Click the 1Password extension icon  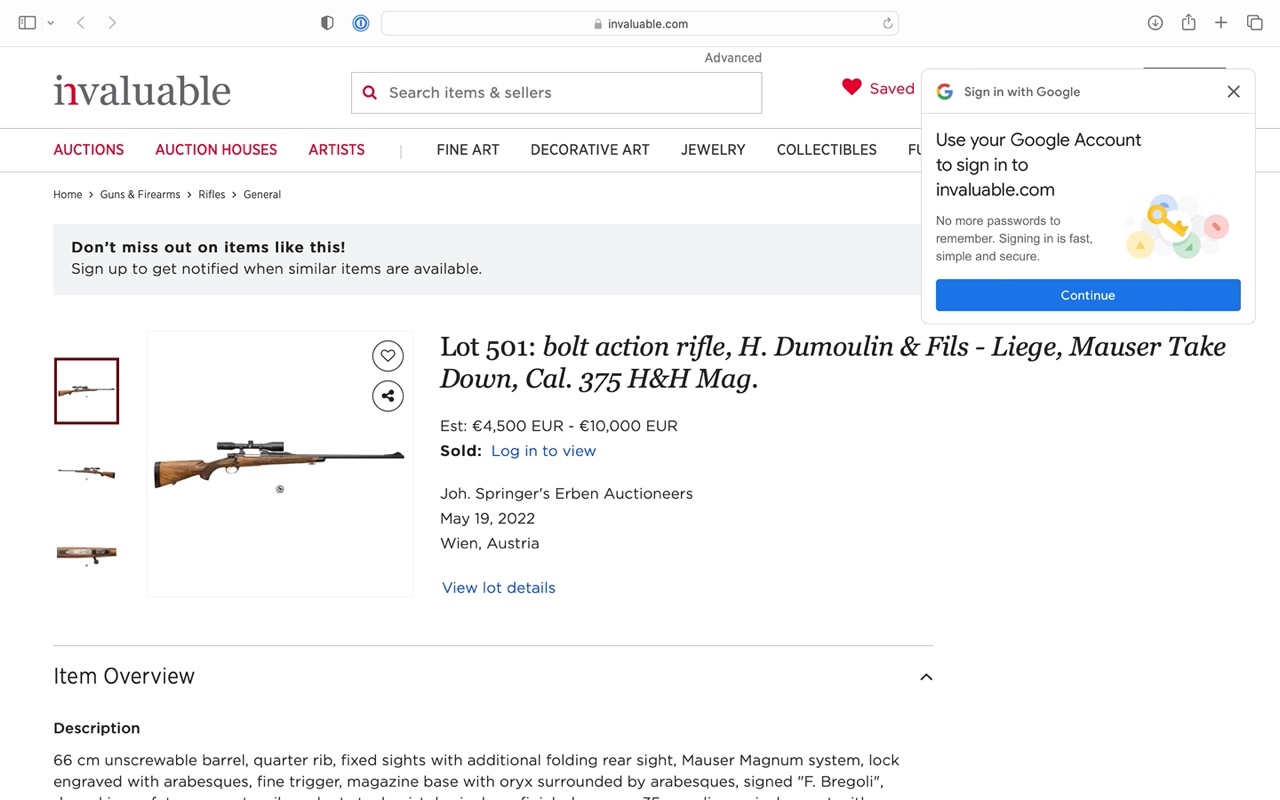tap(361, 23)
